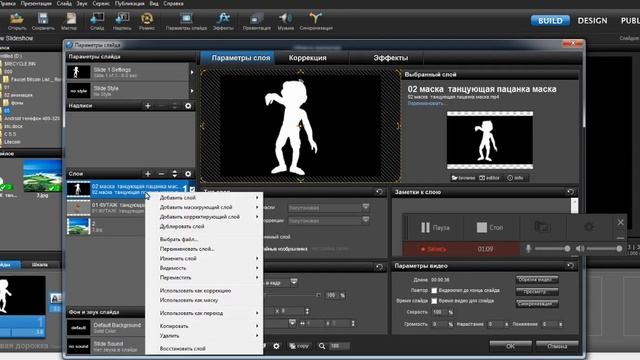Click the Пауза recorder button
The height and width of the screenshot is (360, 640).
point(435,227)
